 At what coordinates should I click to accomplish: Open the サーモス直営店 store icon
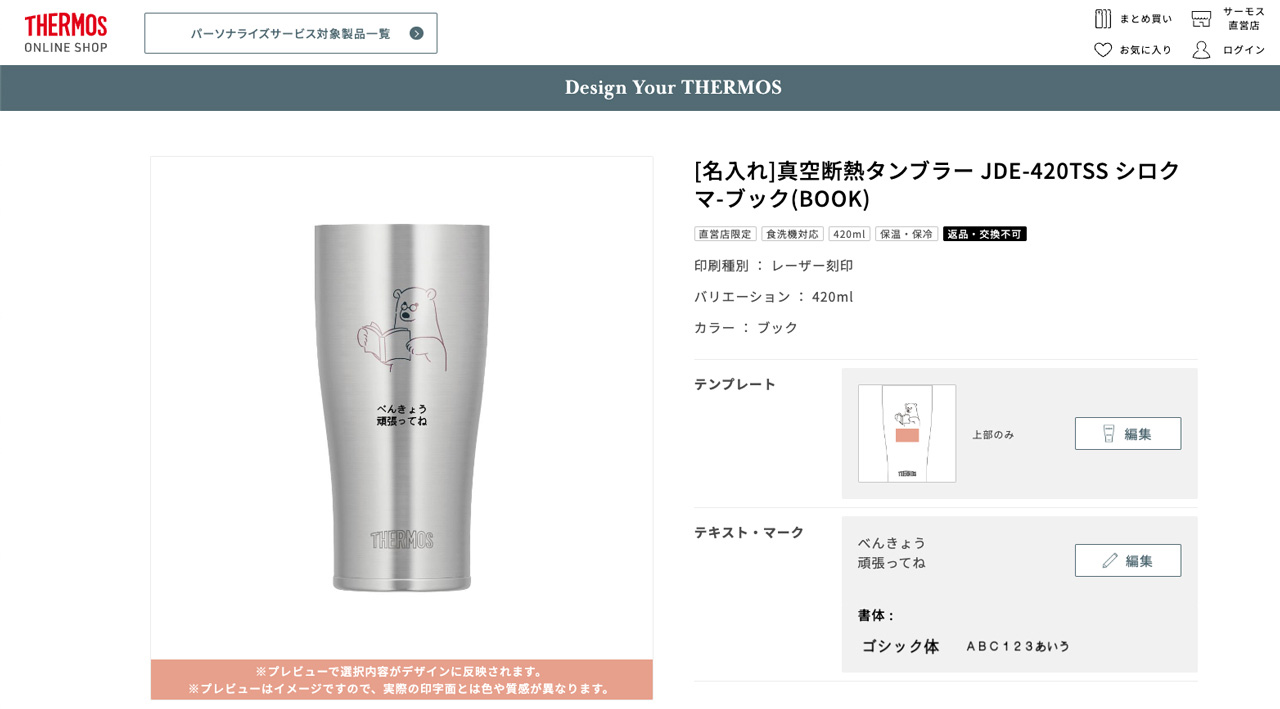click(1201, 19)
